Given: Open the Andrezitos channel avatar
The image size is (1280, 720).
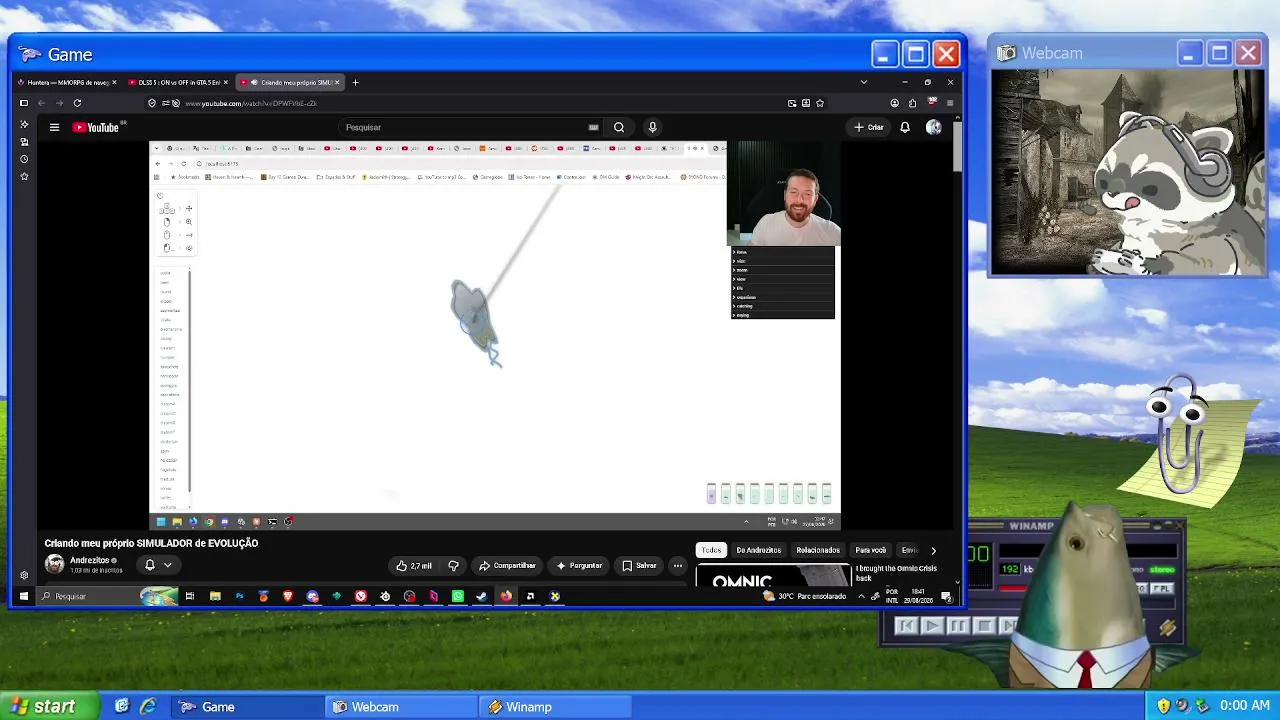Looking at the screenshot, I should click(54, 565).
